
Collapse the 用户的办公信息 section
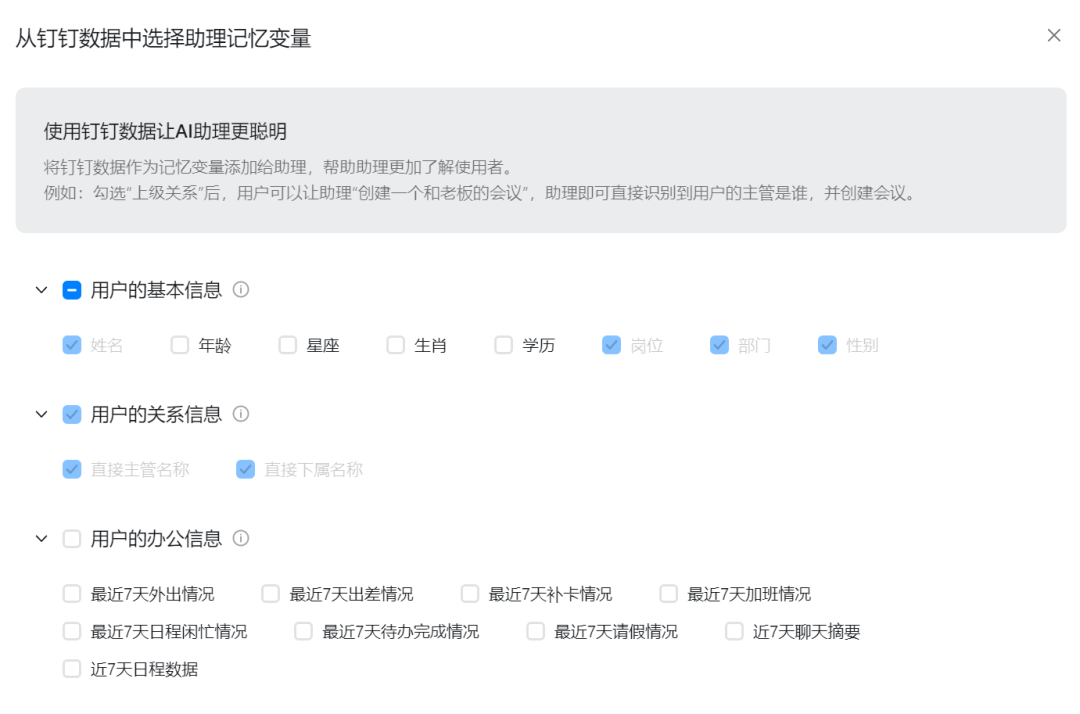(x=41, y=538)
